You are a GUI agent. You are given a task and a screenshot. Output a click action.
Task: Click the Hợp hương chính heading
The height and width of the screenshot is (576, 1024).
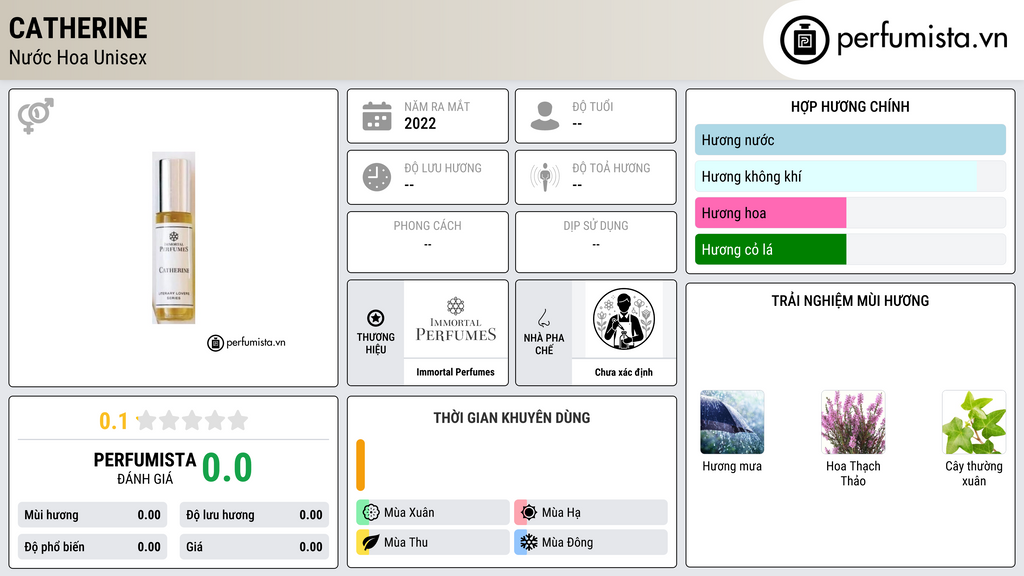(x=850, y=106)
